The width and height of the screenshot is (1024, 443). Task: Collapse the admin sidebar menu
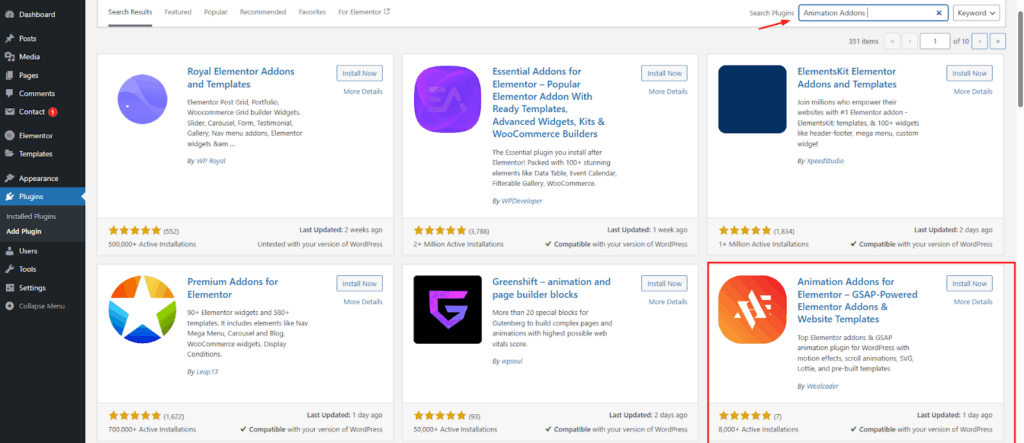pos(9,305)
